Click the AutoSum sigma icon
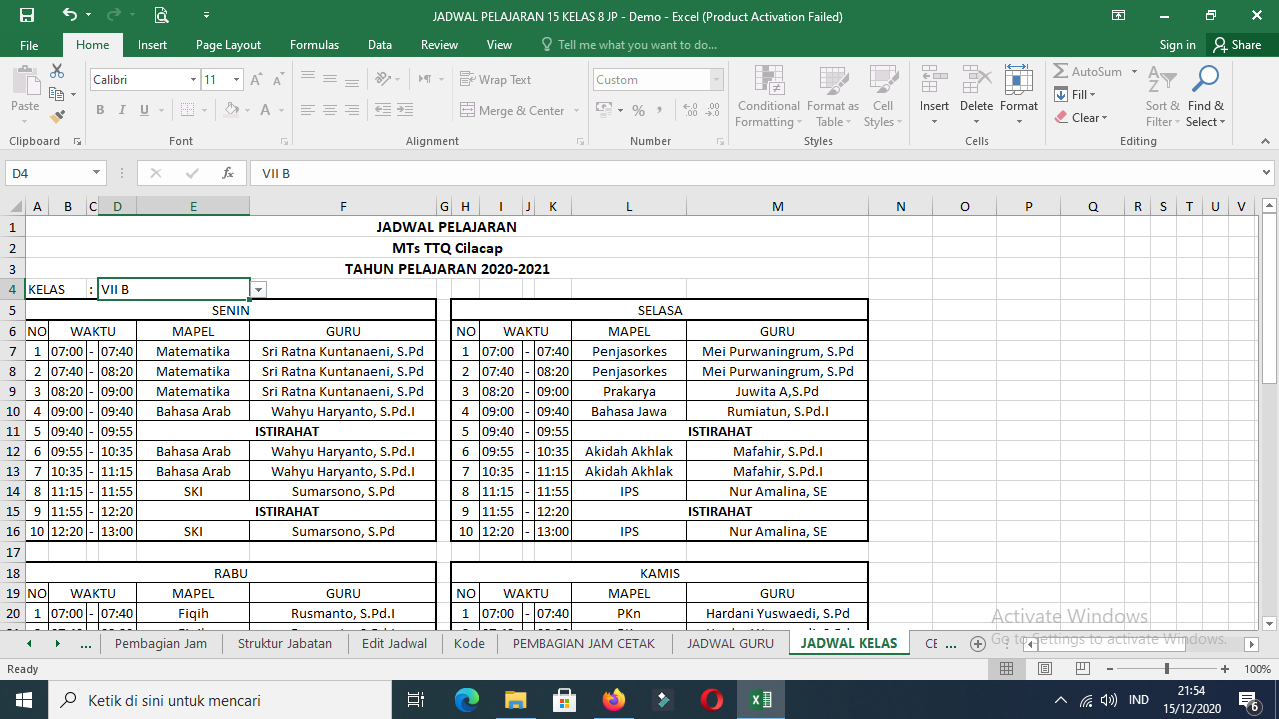The height and width of the screenshot is (719, 1279). click(x=1061, y=72)
